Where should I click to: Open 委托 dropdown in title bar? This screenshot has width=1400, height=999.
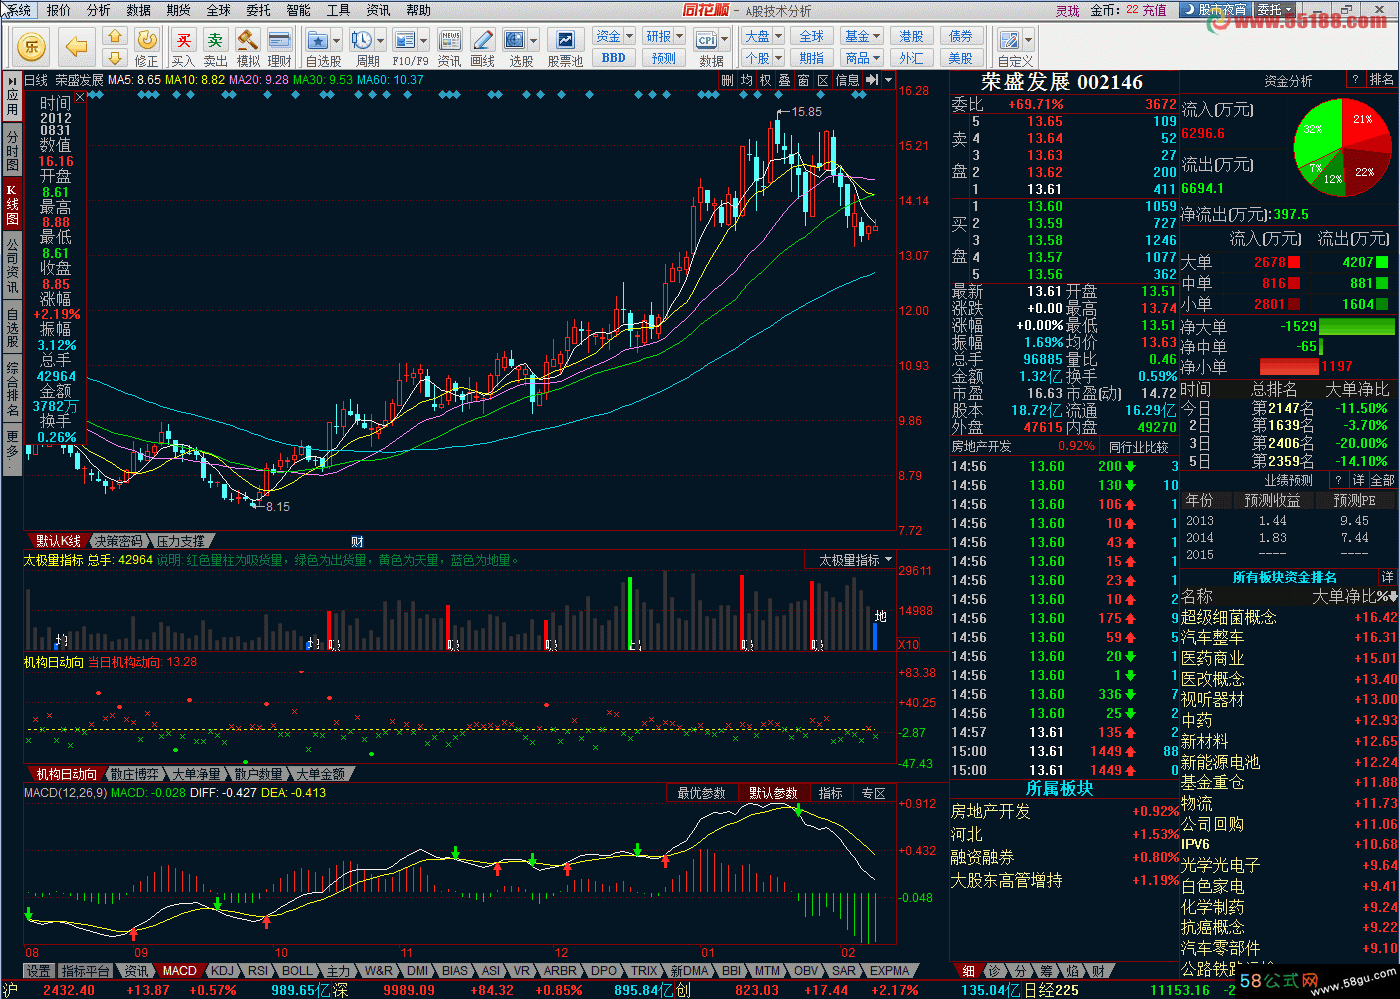(1275, 10)
